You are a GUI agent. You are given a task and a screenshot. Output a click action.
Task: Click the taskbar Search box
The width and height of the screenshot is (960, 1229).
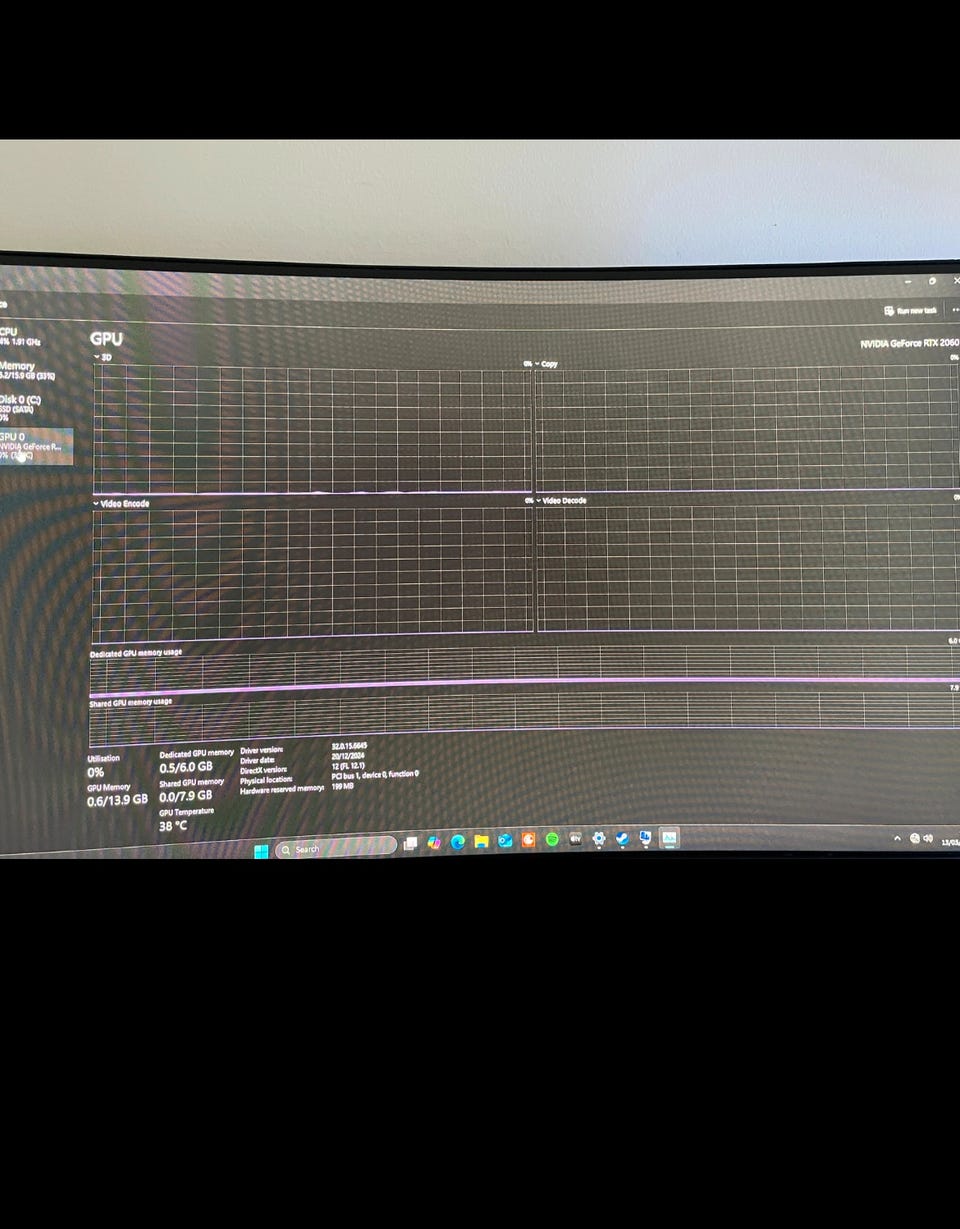tap(337, 848)
